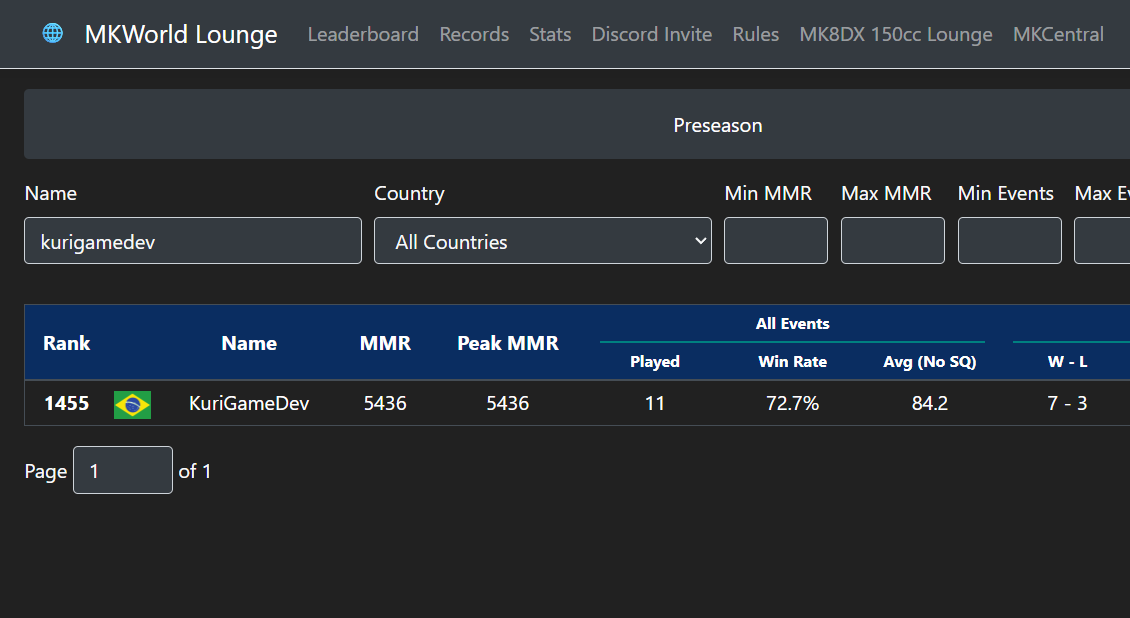
Task: Sort by the Name column header
Action: 249,343
